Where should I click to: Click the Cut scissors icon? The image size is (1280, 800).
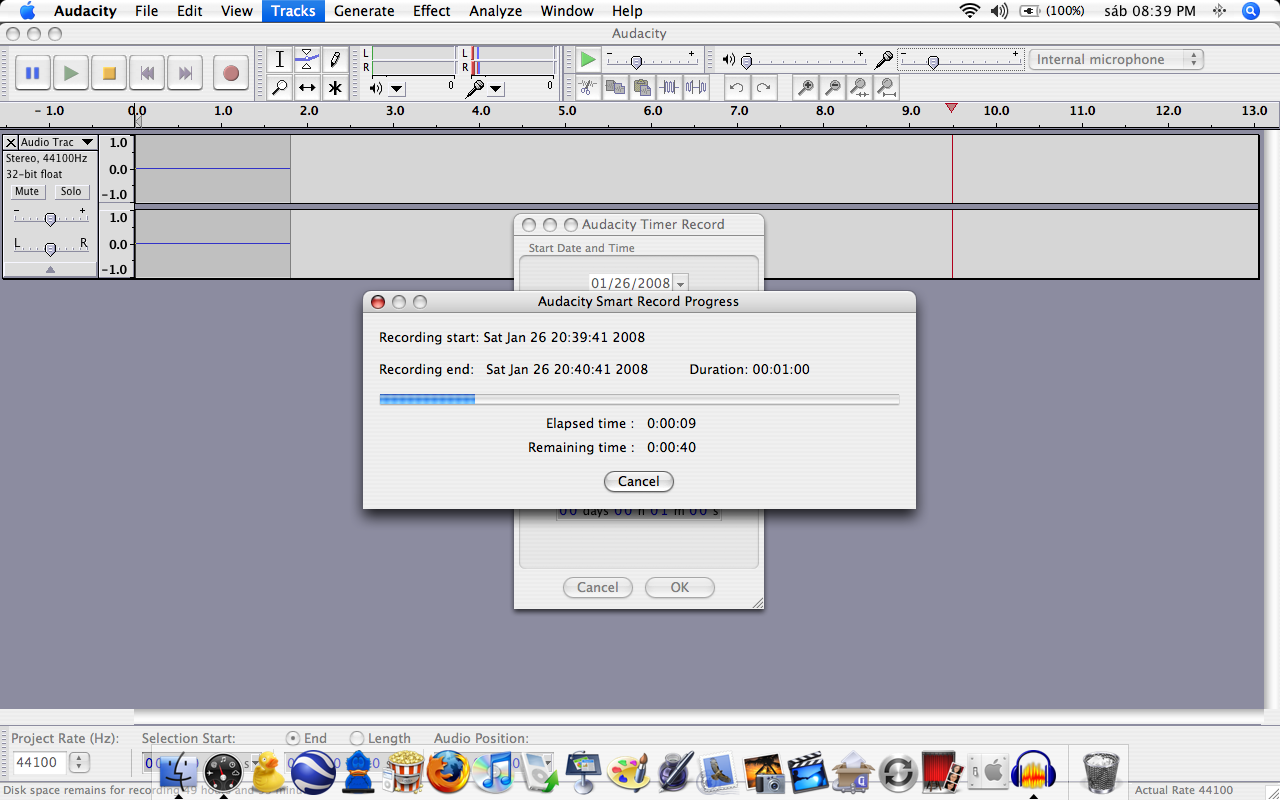click(x=588, y=88)
